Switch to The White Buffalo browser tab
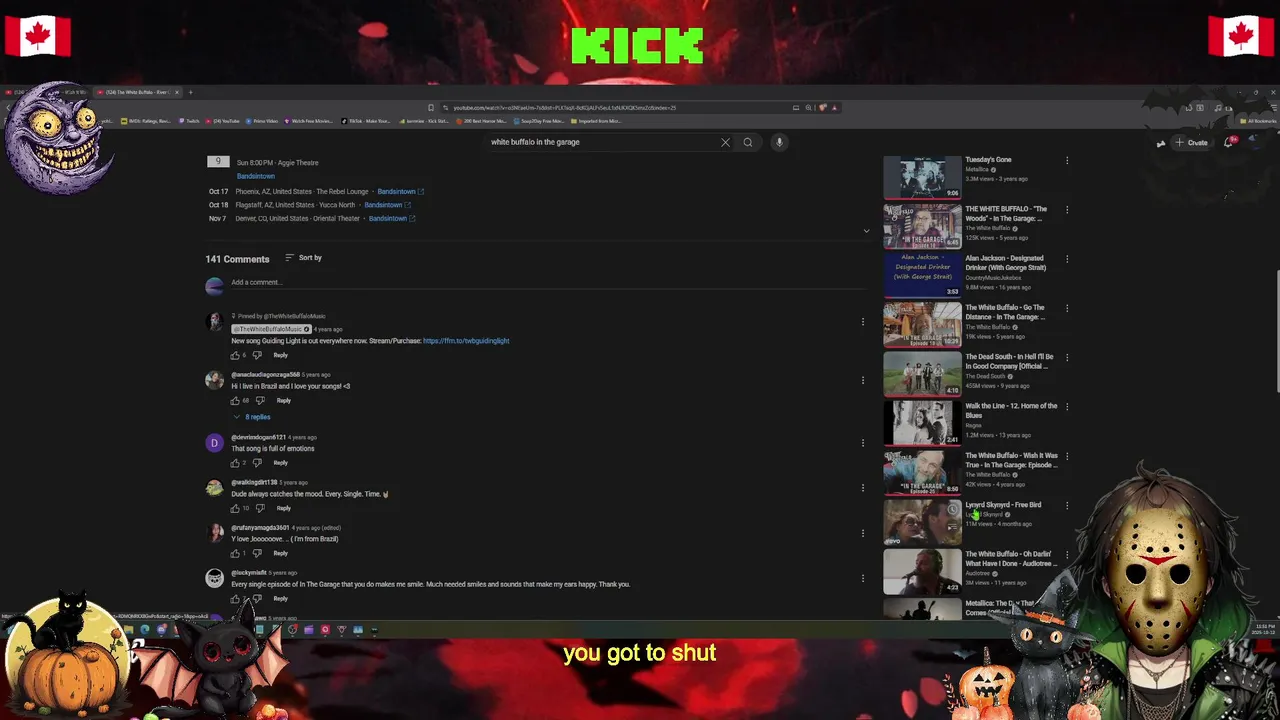Screen dimensions: 1280x720 tap(138, 92)
